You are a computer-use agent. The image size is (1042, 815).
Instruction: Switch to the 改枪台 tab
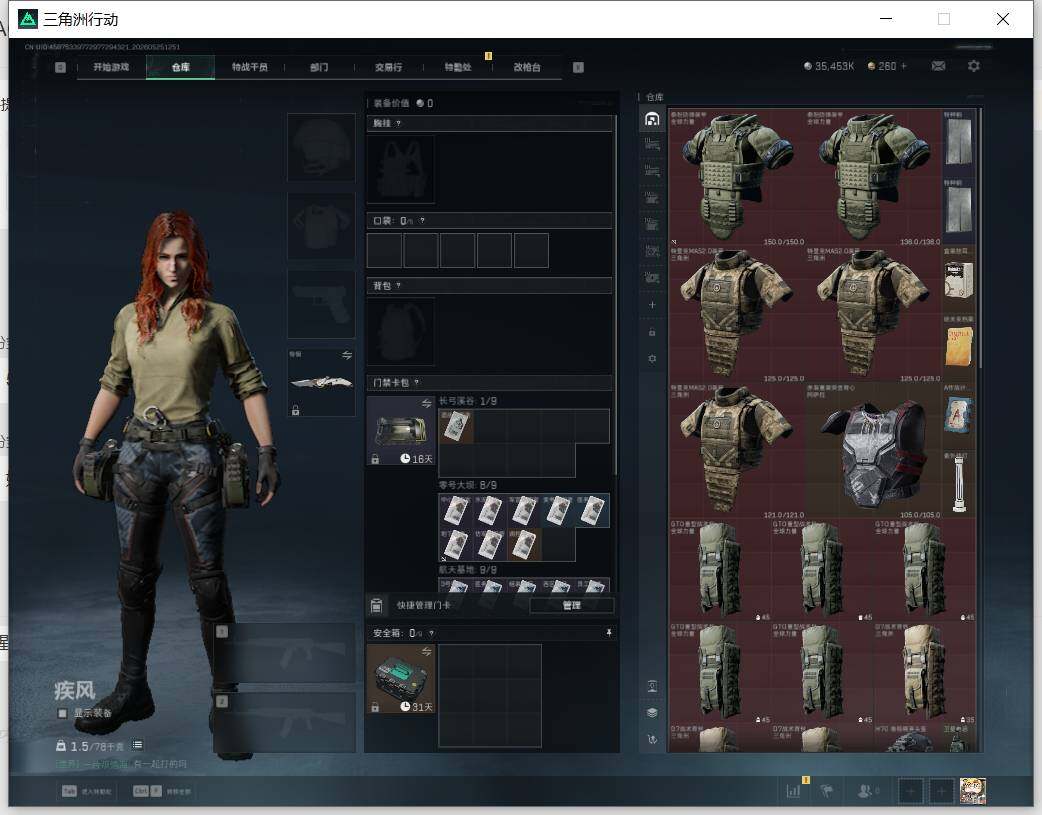point(527,67)
